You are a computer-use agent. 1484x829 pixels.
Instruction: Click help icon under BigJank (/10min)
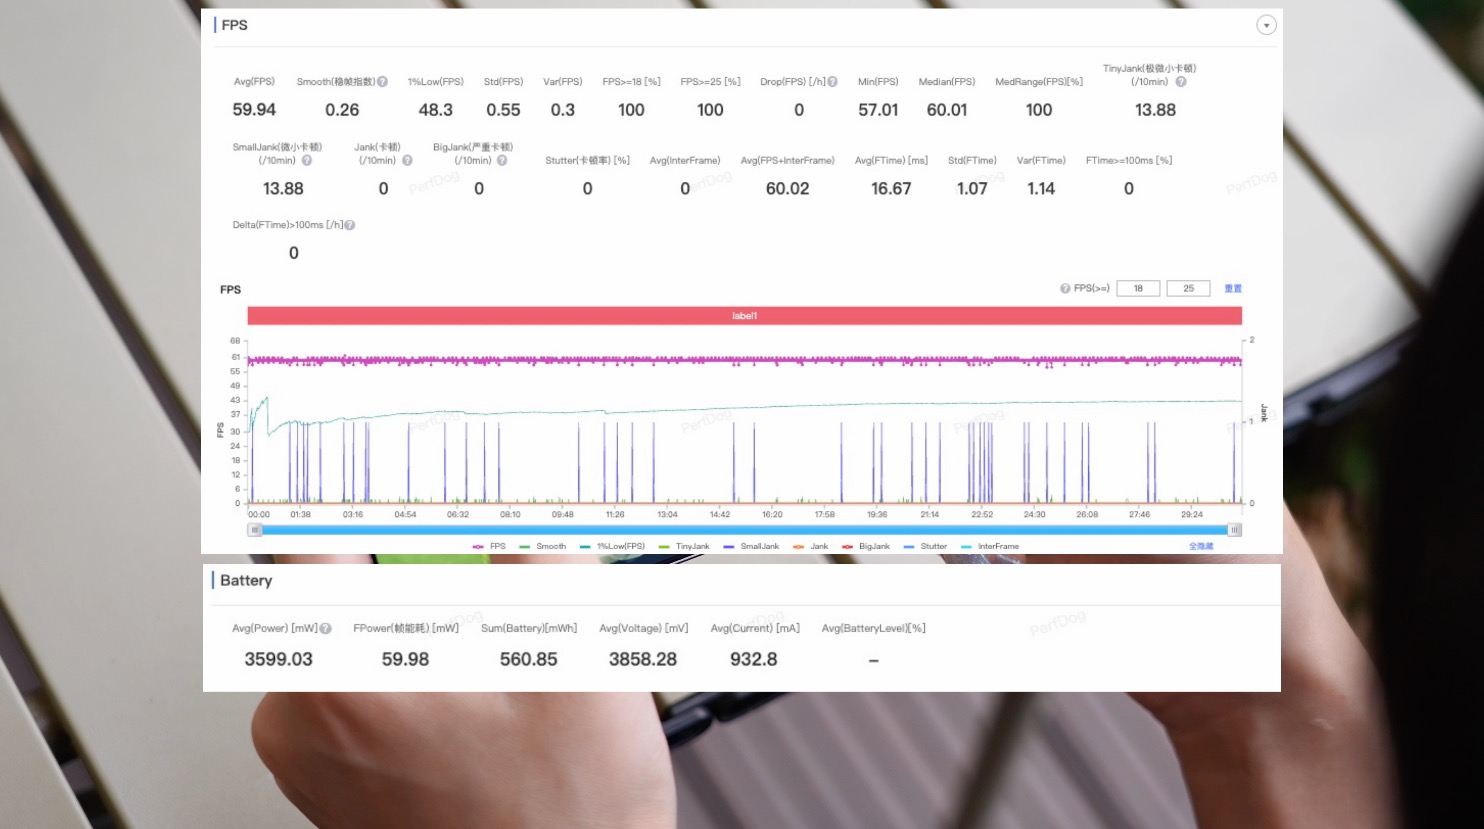(x=502, y=160)
